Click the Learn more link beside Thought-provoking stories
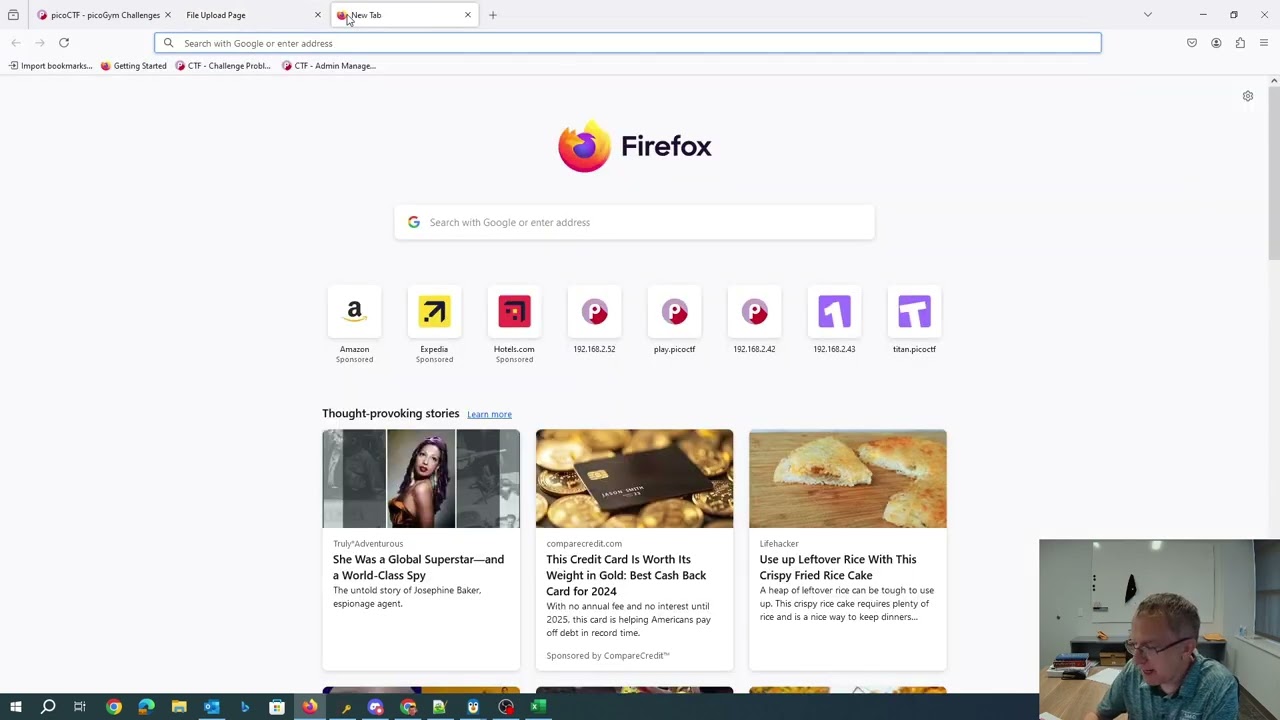 (x=489, y=414)
